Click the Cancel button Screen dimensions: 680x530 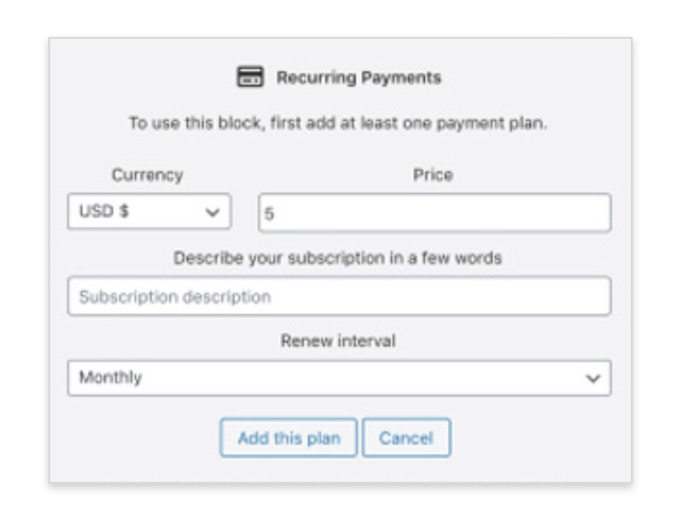[x=406, y=438]
